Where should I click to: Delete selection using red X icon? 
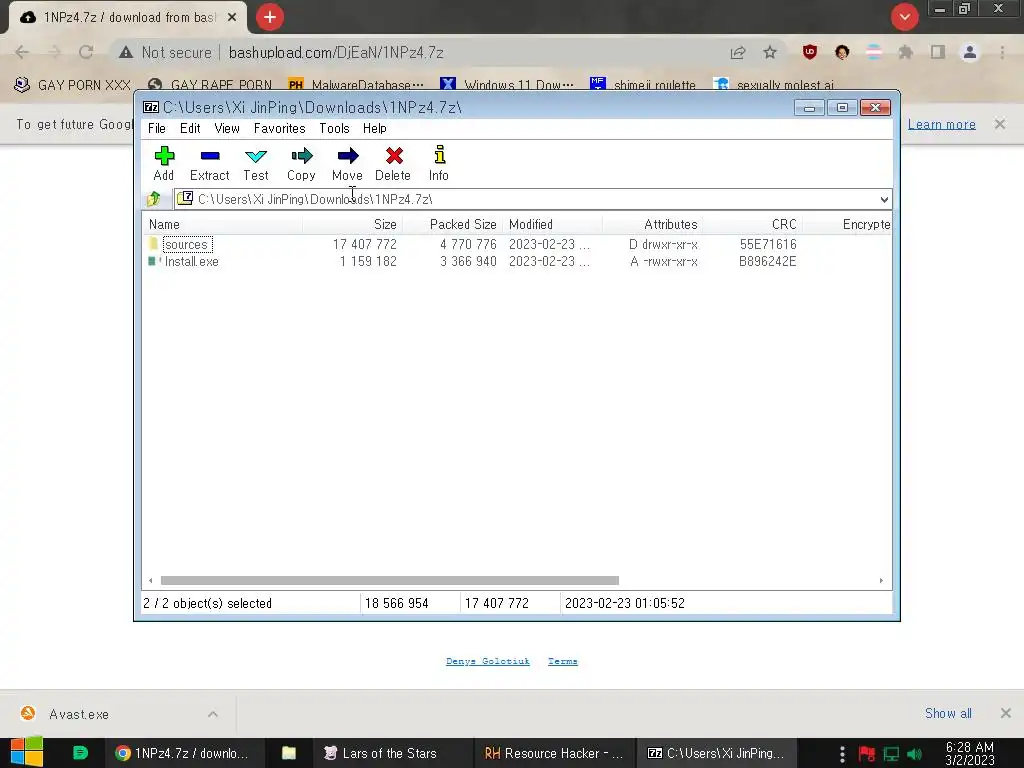(x=394, y=155)
